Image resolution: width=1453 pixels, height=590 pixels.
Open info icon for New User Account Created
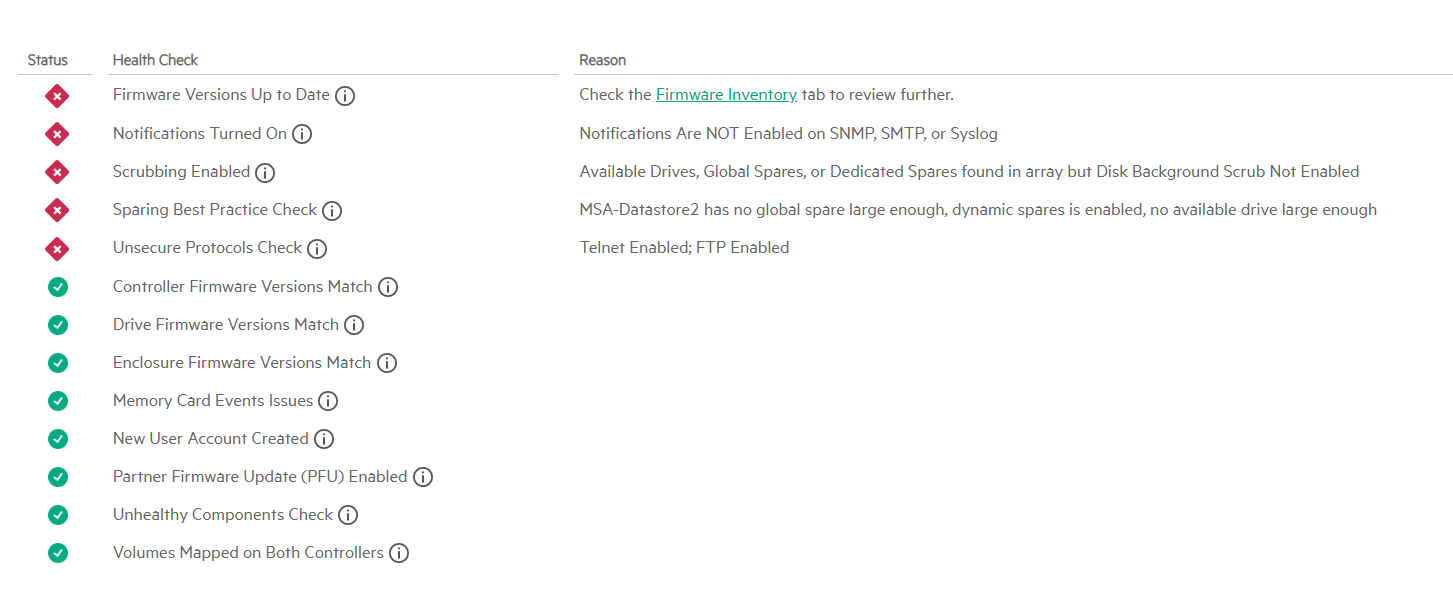point(324,439)
